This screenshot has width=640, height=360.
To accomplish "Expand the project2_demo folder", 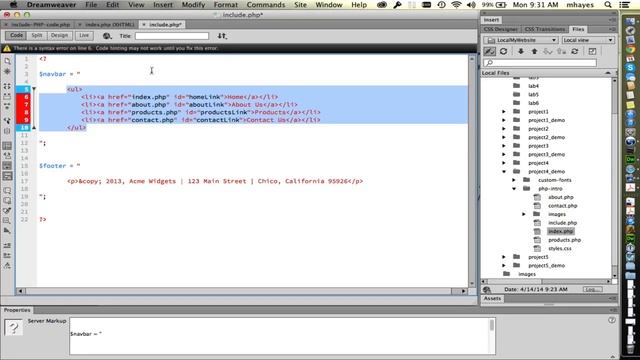I will coord(504,137).
